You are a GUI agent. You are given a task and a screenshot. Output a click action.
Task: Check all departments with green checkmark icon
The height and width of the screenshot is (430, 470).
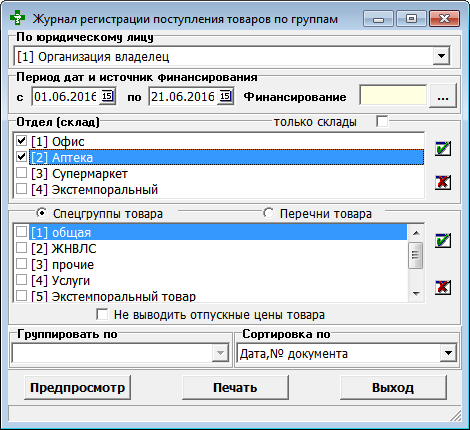click(443, 148)
